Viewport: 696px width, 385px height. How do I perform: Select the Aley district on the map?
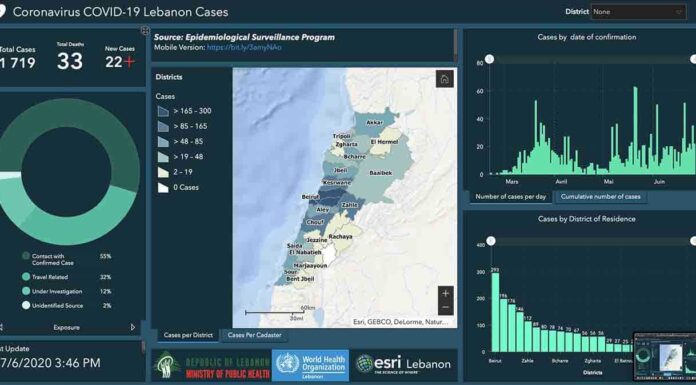pyautogui.click(x=323, y=209)
